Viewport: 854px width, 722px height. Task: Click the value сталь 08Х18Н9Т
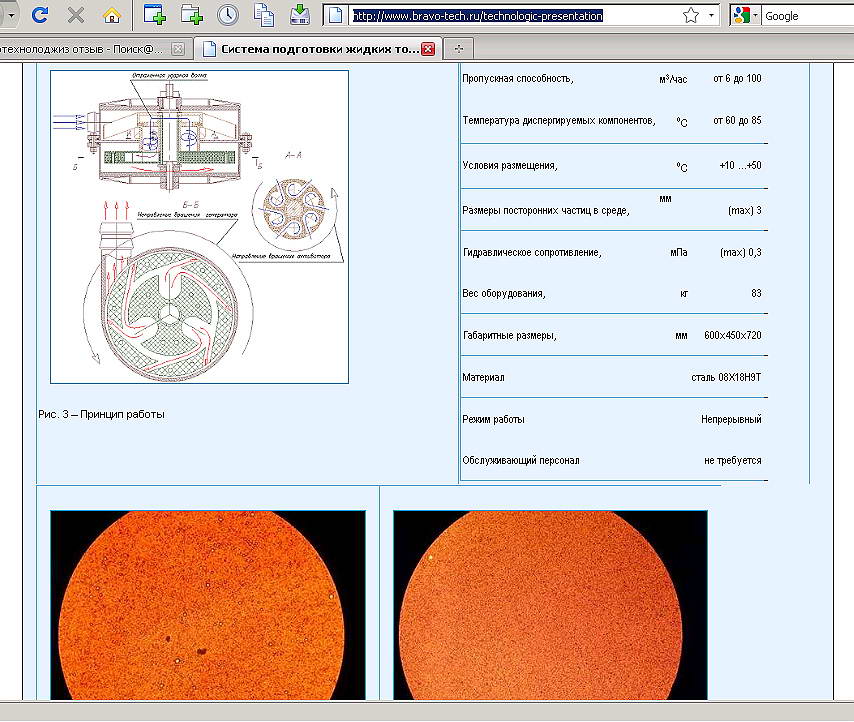click(x=726, y=377)
